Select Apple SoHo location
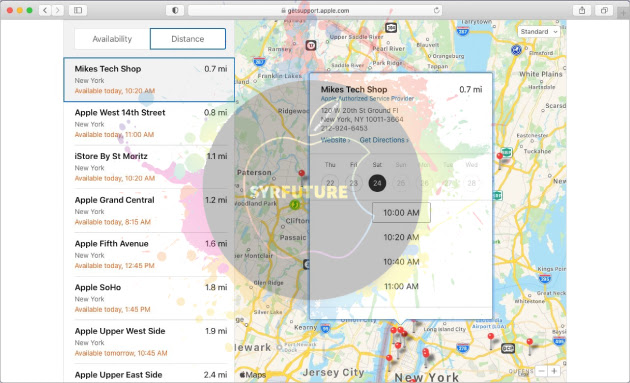Screen dimensions: 630x383 click(x=149, y=298)
